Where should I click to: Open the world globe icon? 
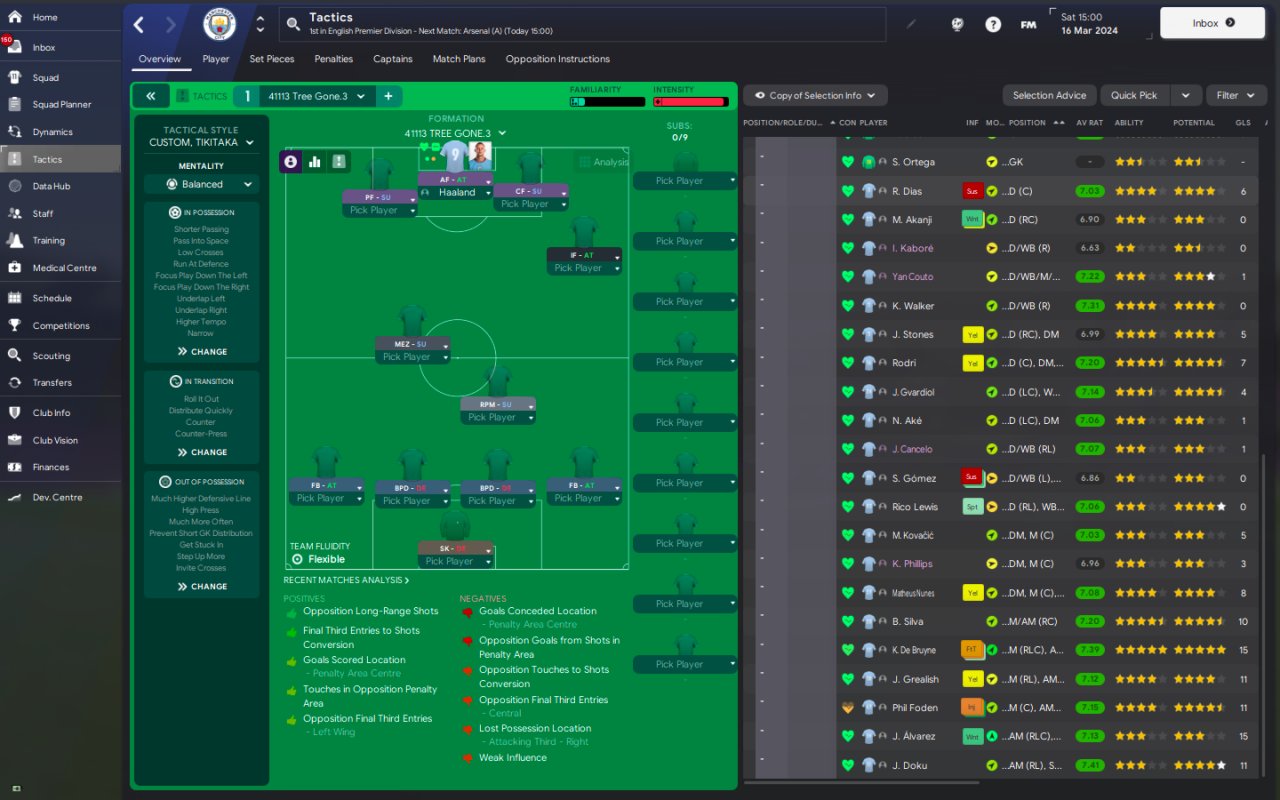point(957,24)
